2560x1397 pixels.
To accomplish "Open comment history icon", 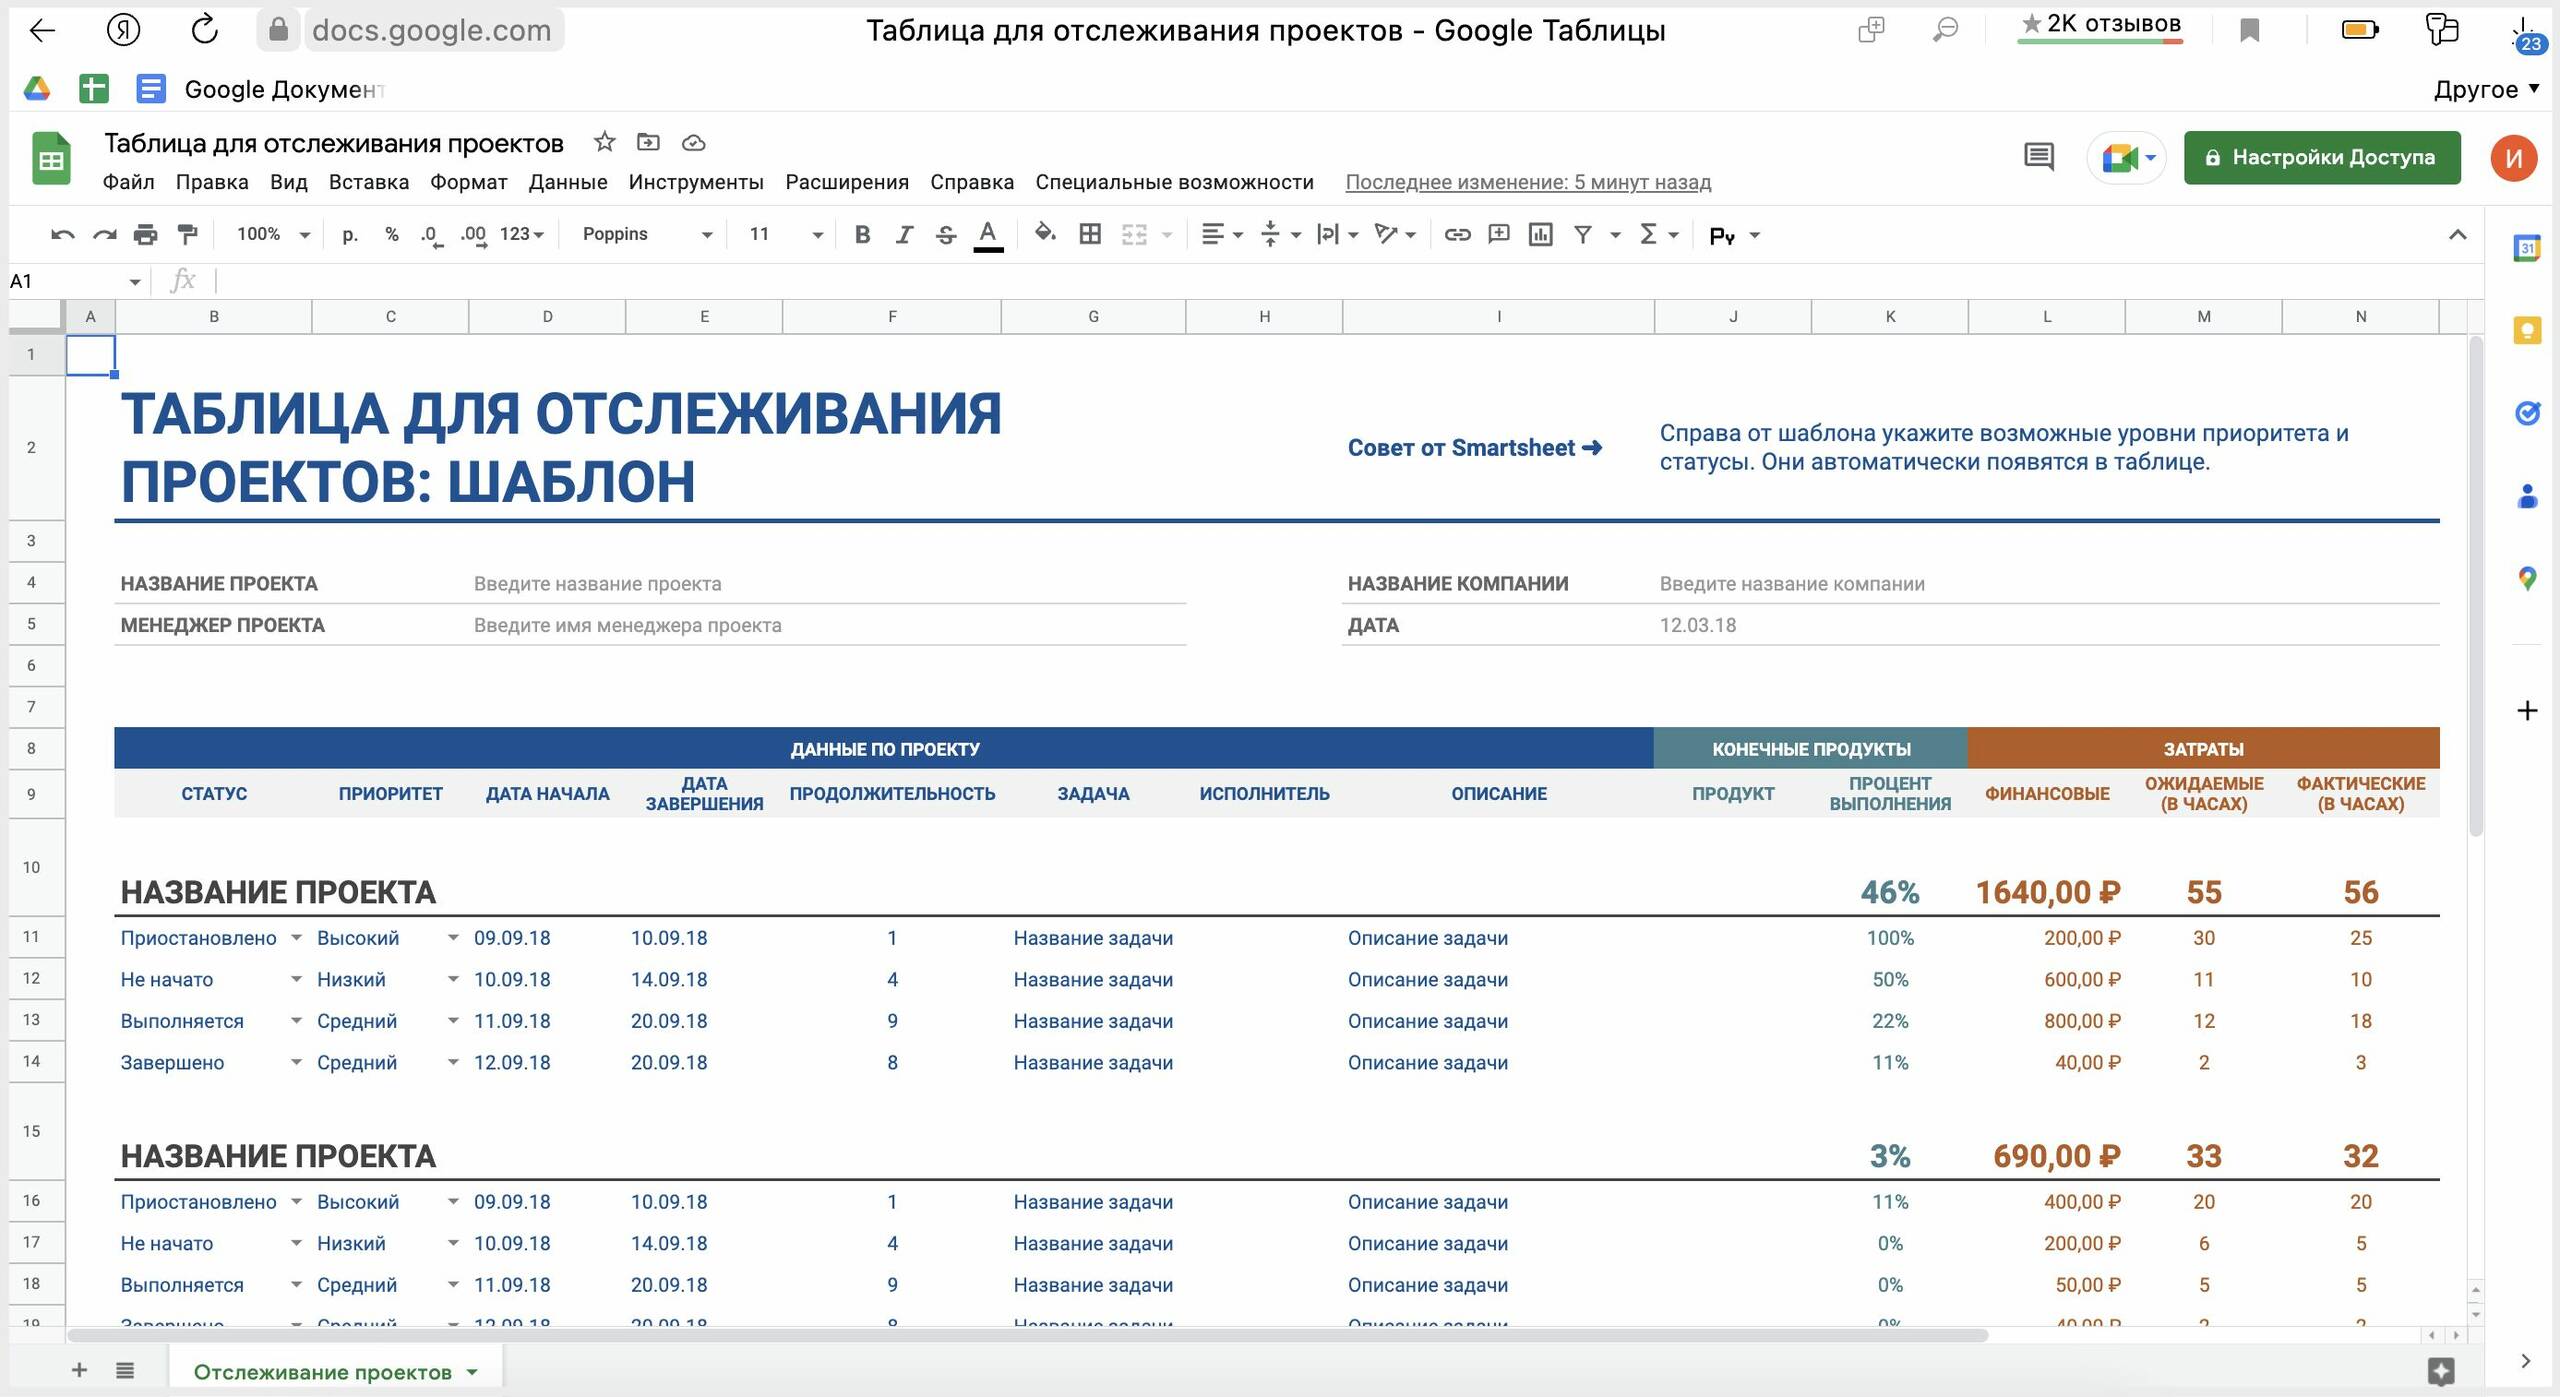I will tap(2038, 157).
